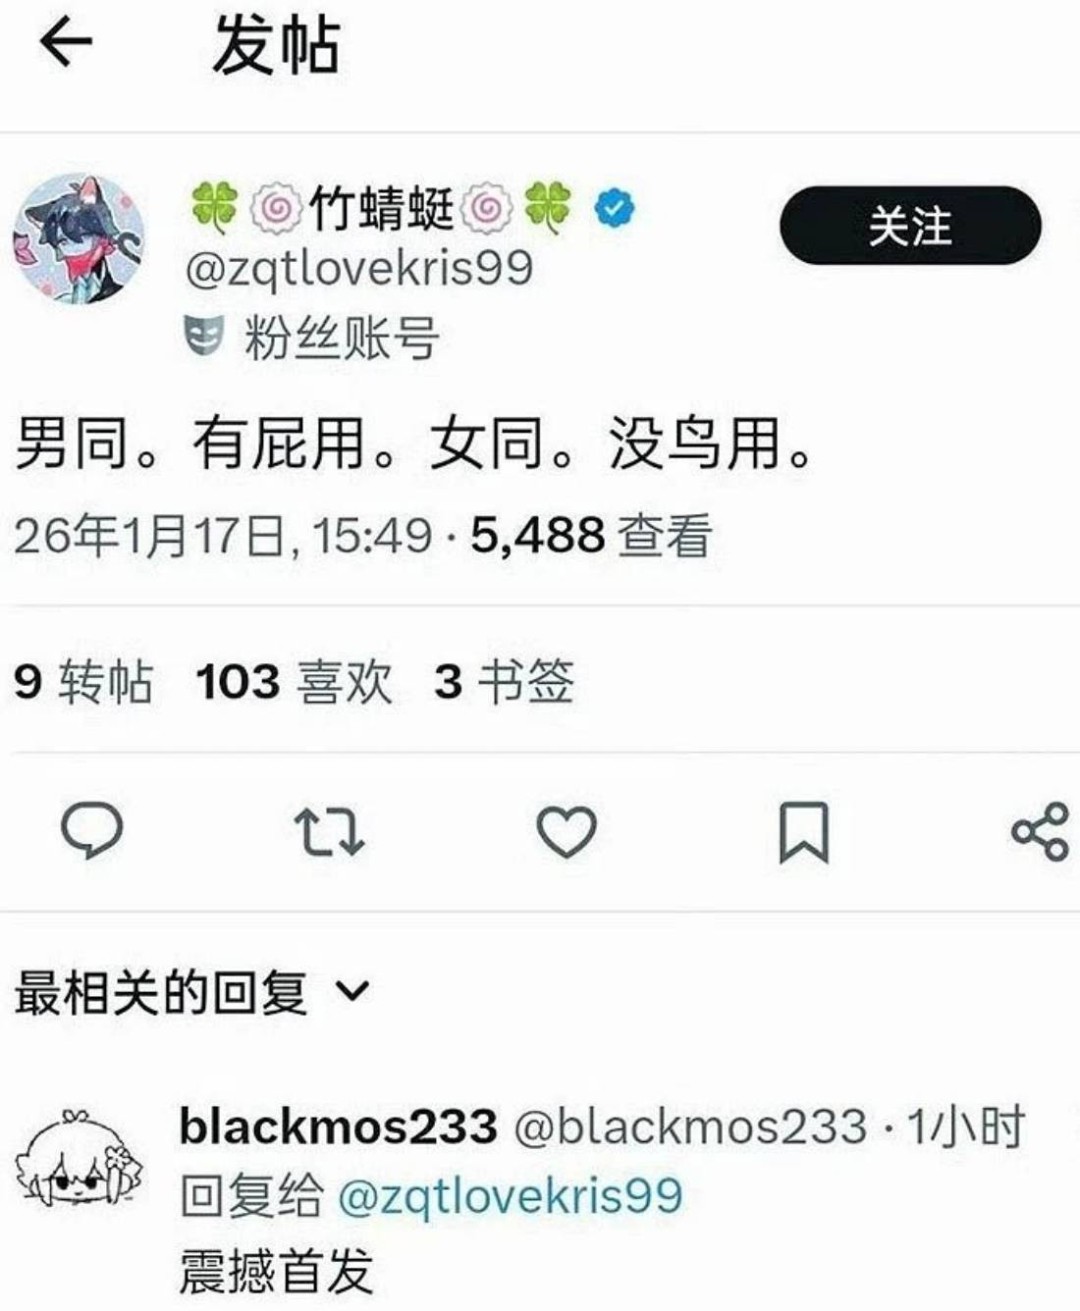Open the 5,488 查看 view count
1080x1311 pixels.
coord(591,536)
